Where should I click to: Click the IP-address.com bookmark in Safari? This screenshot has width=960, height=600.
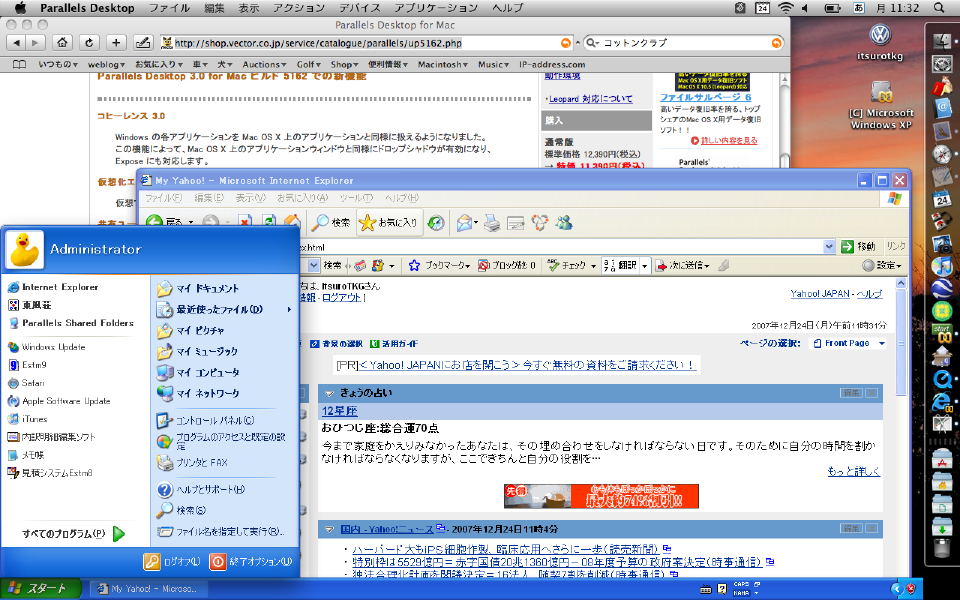pos(552,64)
